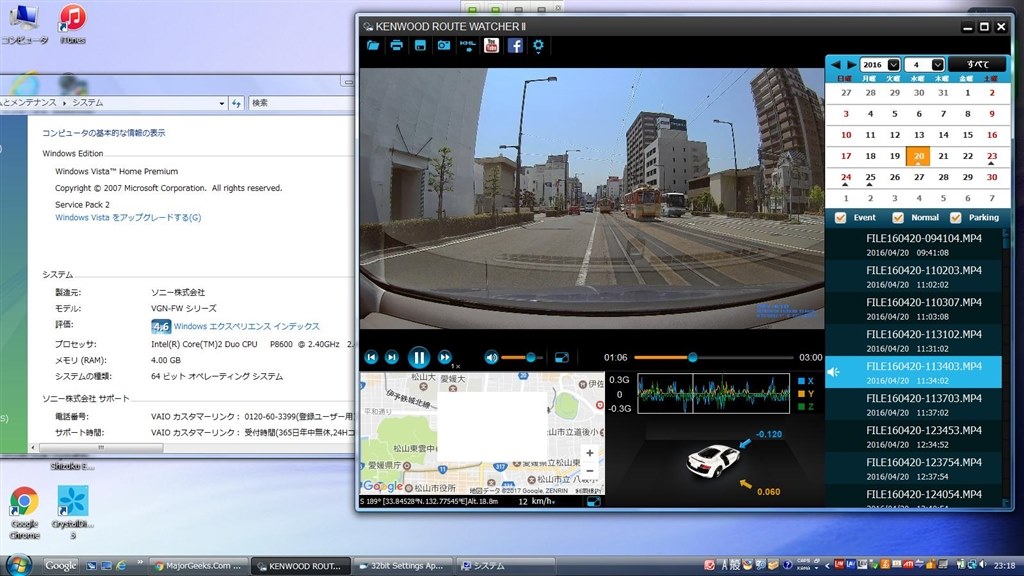
Task: Click the video seek bar at 01:06
Action: pos(691,357)
